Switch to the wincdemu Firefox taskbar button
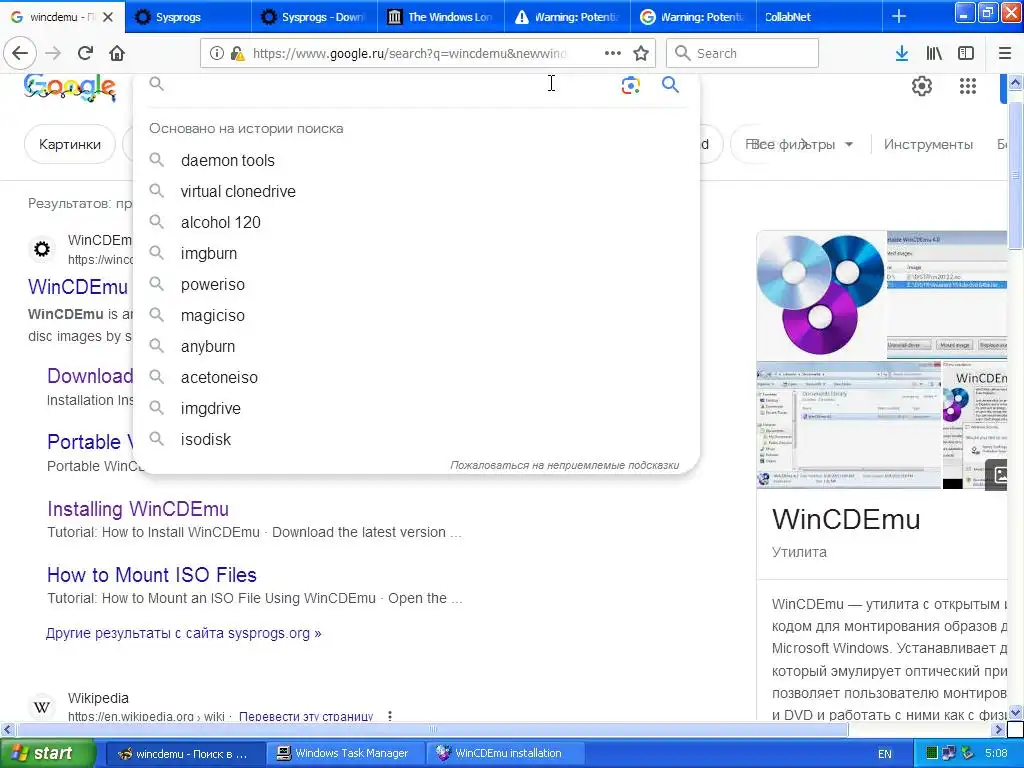This screenshot has height=768, width=1024. 185,754
